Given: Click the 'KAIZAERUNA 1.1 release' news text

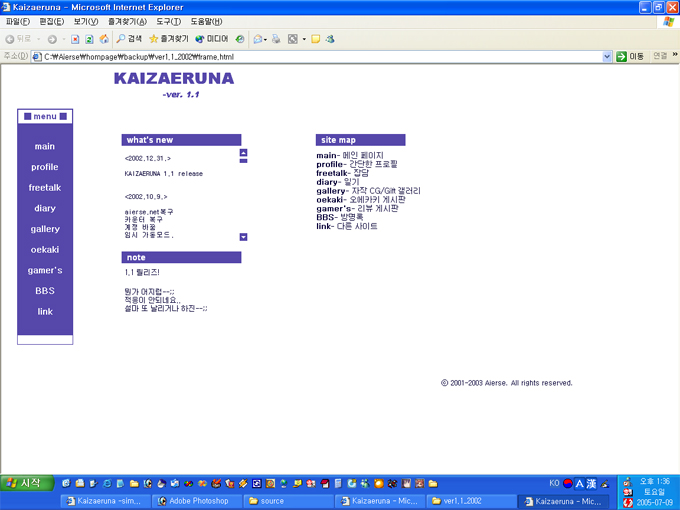Looking at the screenshot, I should pyautogui.click(x=163, y=173).
